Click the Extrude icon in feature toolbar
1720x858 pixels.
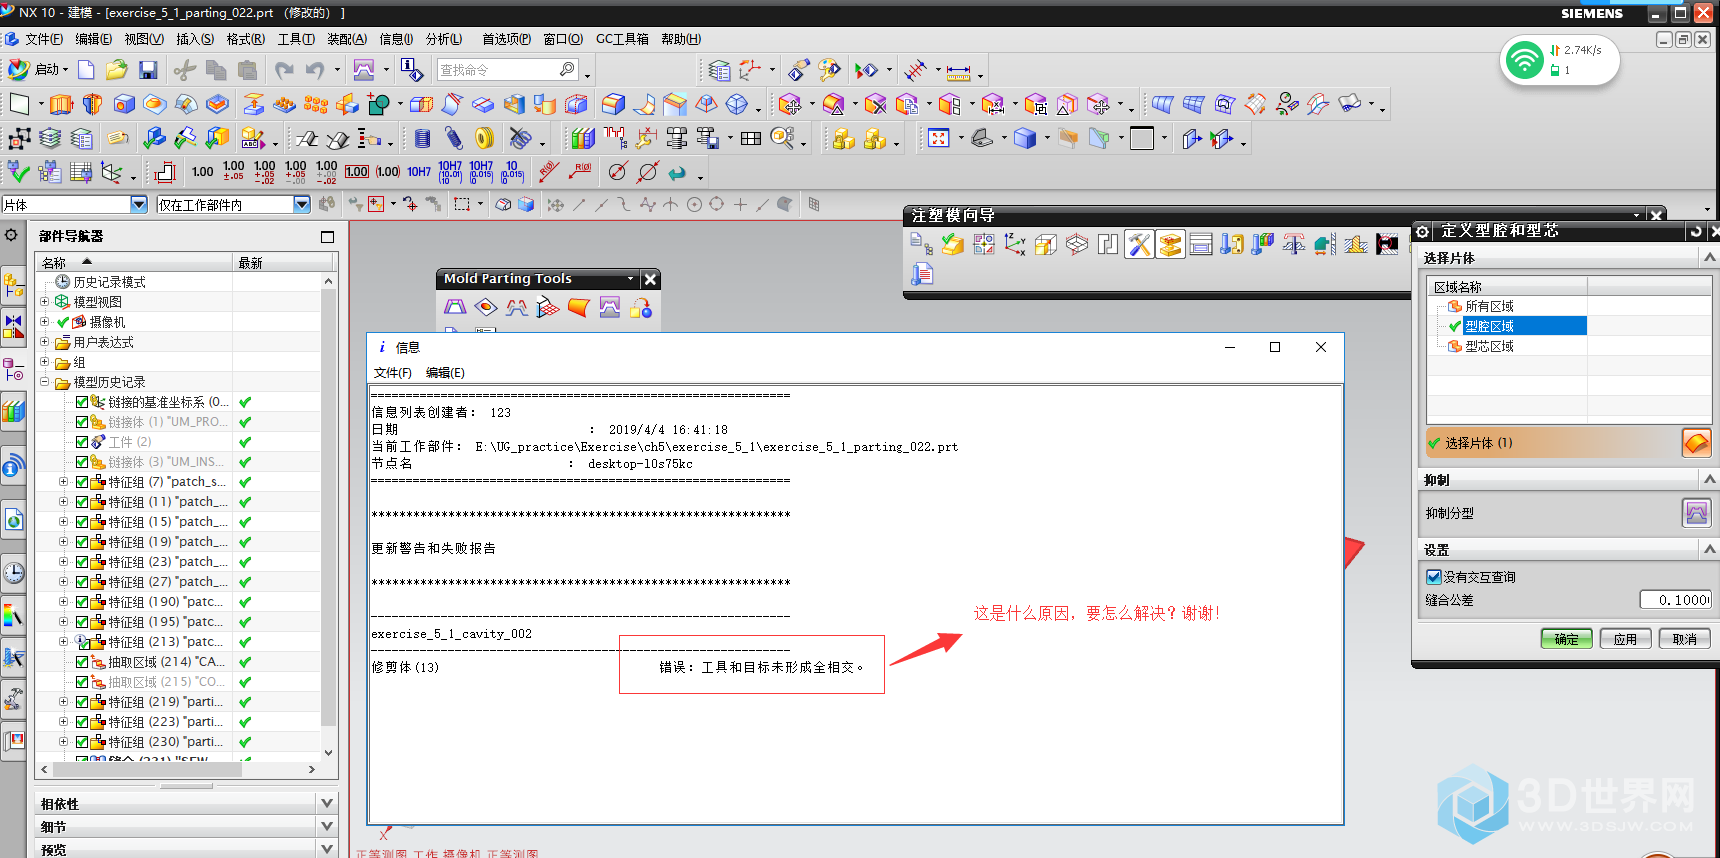click(61, 104)
